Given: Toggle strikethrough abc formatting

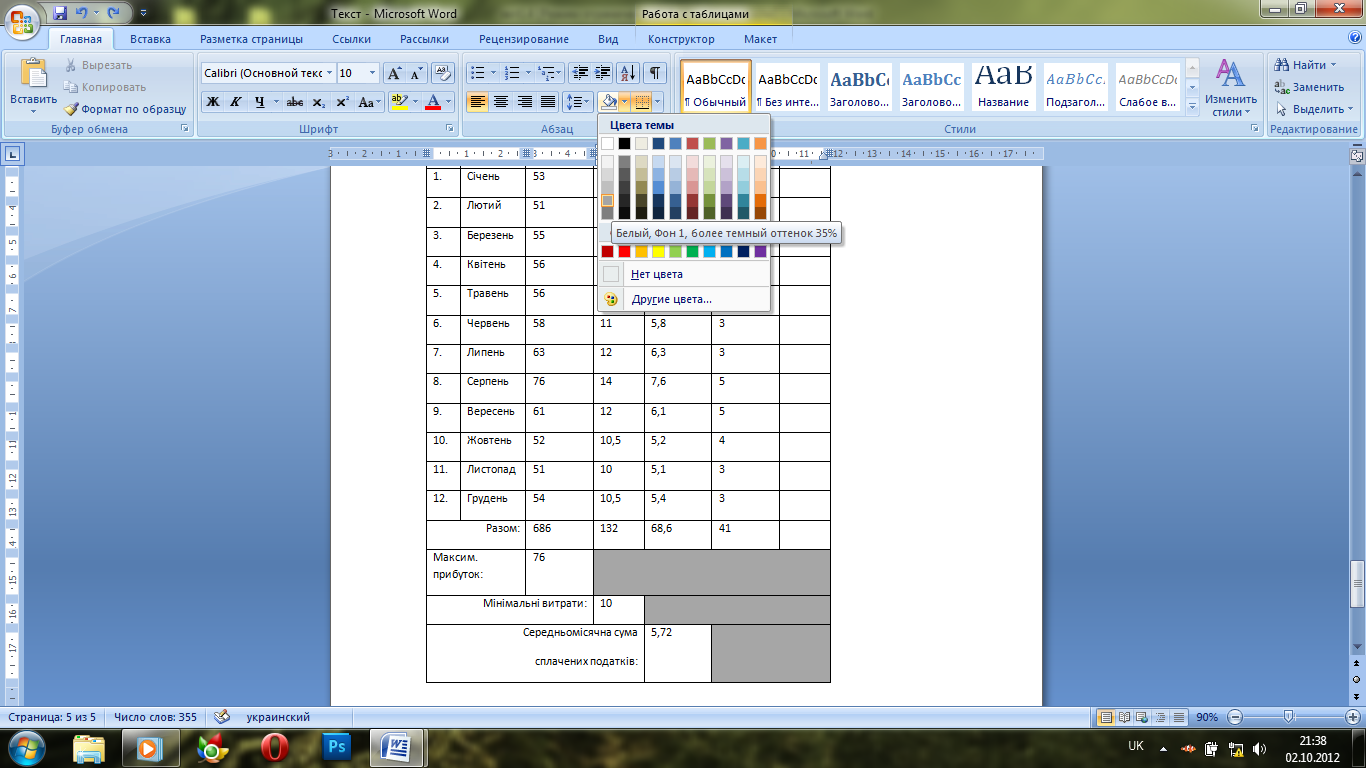Looking at the screenshot, I should (295, 102).
